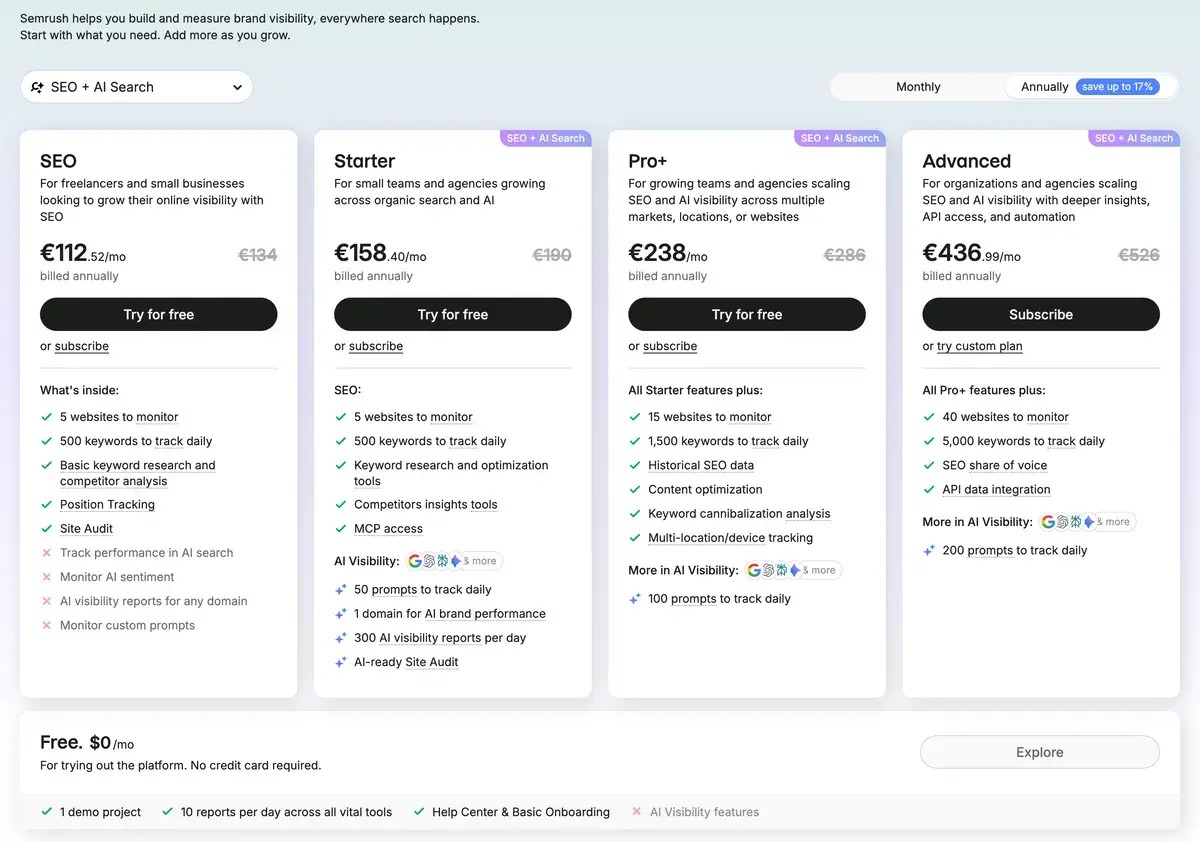Screen dimensions: 1200x842
Task: Click 'Multi-location/device tracking' feature
Action: pos(731,538)
